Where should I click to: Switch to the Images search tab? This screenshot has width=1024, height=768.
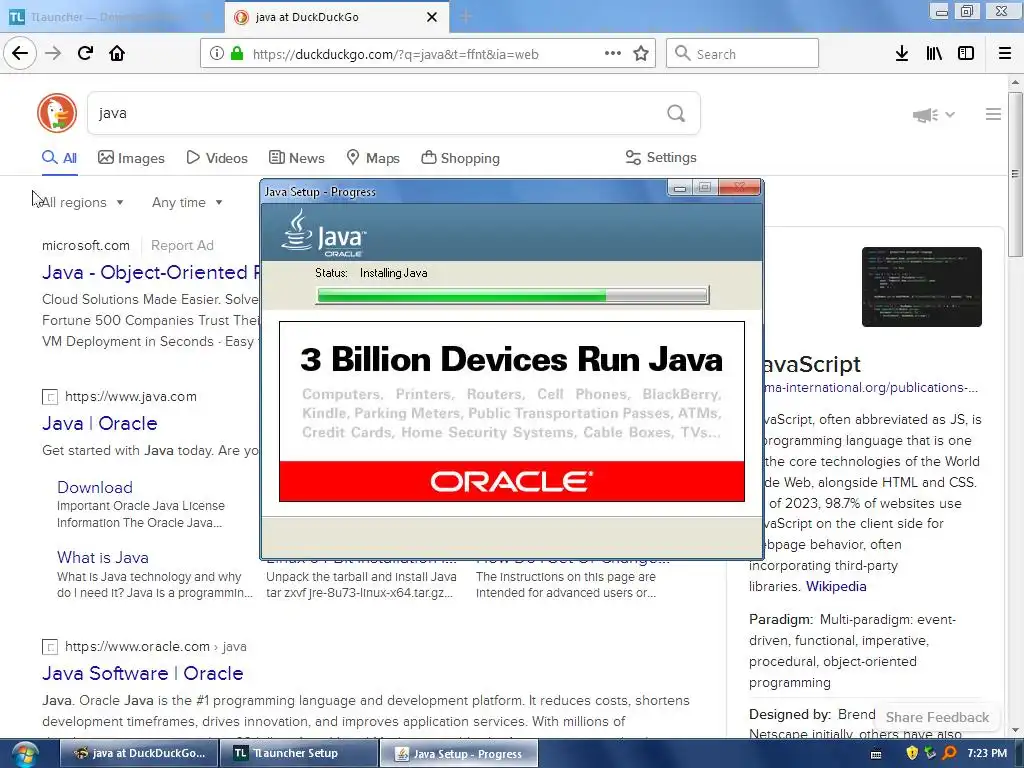(x=131, y=158)
